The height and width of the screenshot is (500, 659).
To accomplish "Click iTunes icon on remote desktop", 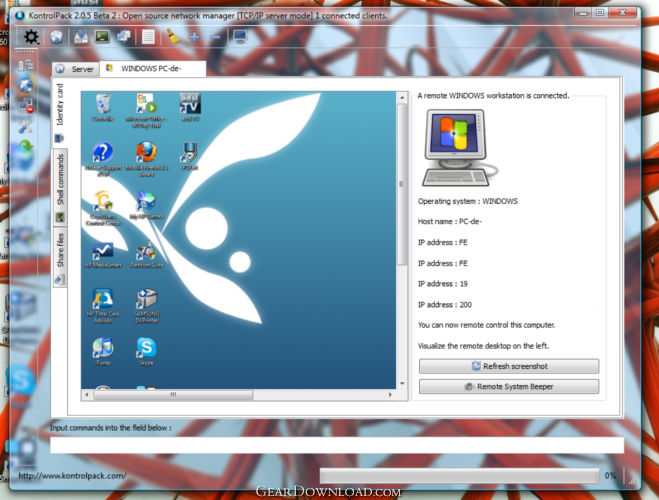I will pyautogui.click(x=103, y=351).
